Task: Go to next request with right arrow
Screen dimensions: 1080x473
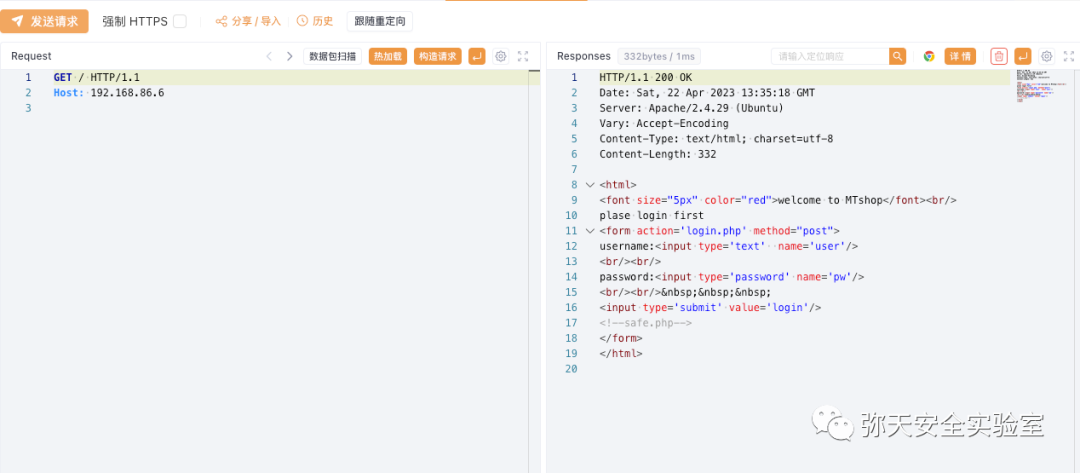Action: pos(290,56)
